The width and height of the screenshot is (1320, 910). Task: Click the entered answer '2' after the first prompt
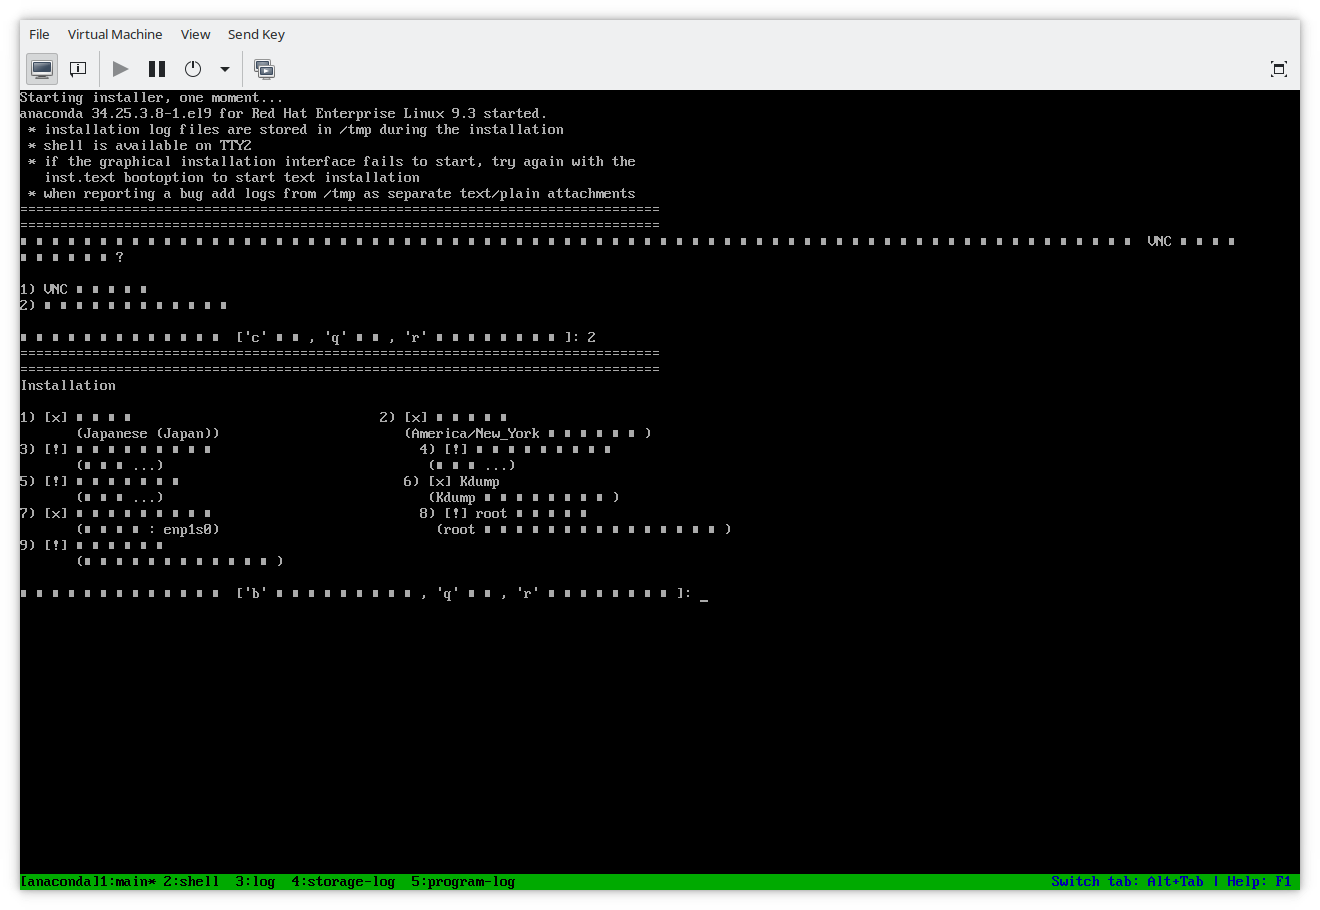click(x=591, y=338)
